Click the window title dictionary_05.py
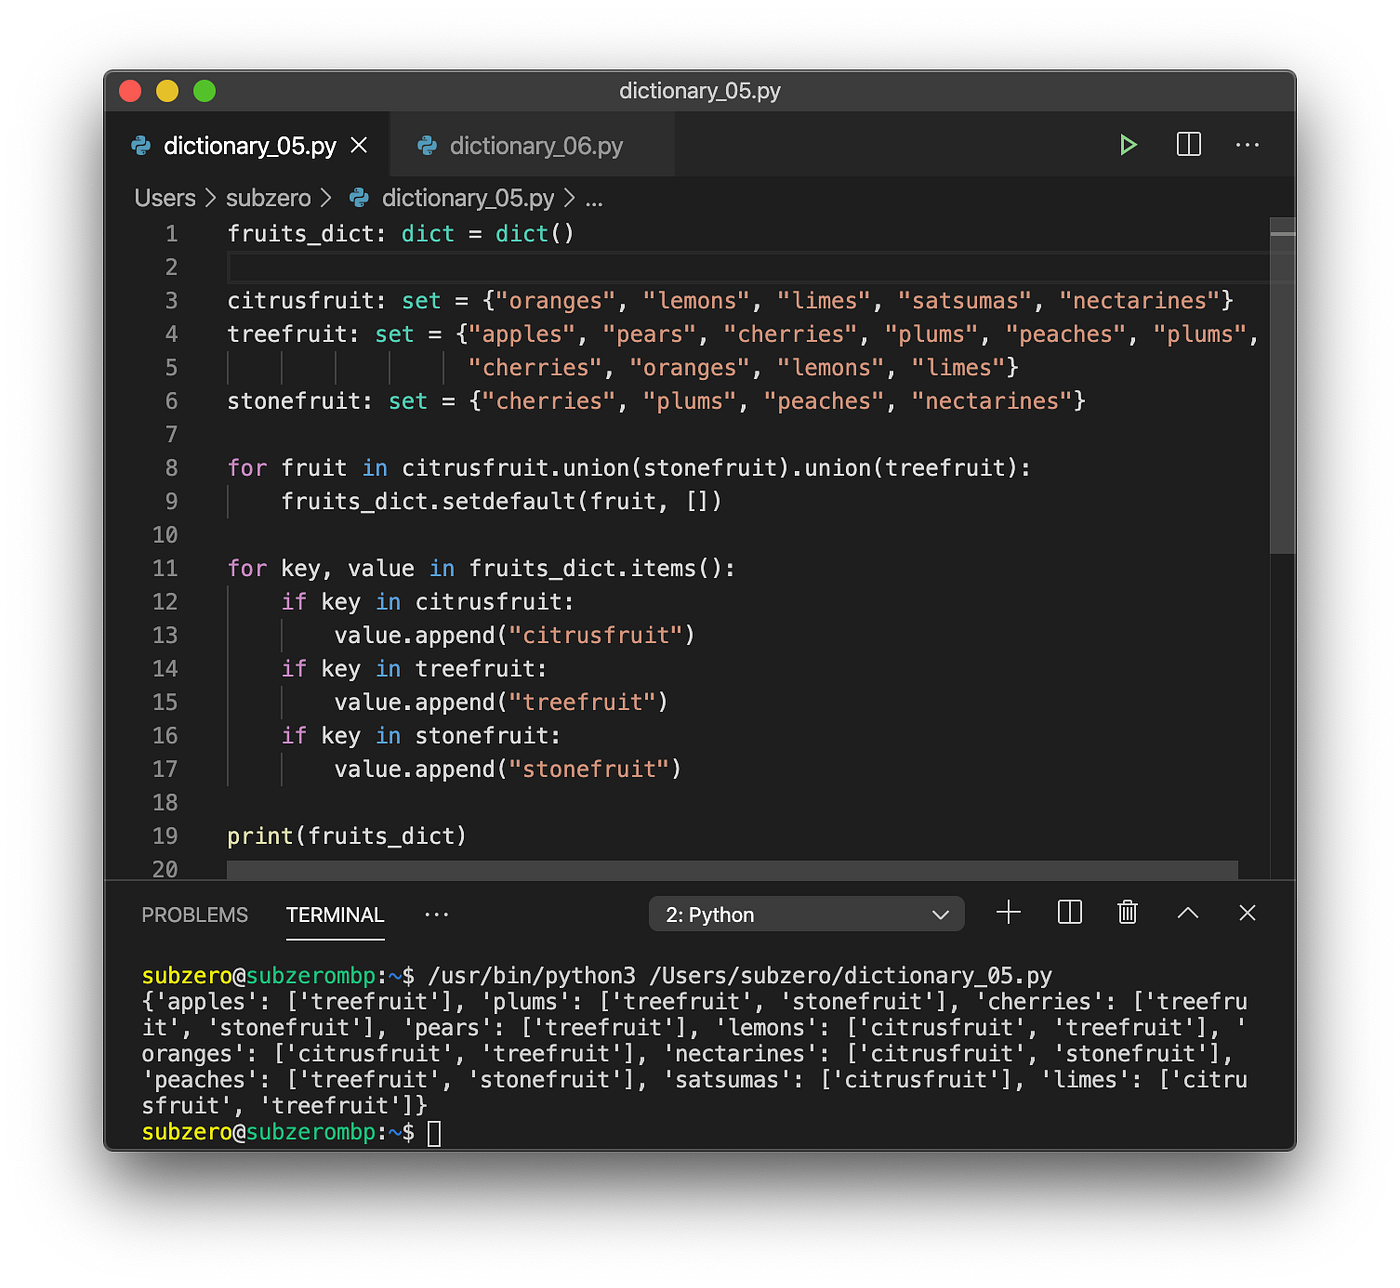This screenshot has width=1400, height=1288. [x=700, y=91]
